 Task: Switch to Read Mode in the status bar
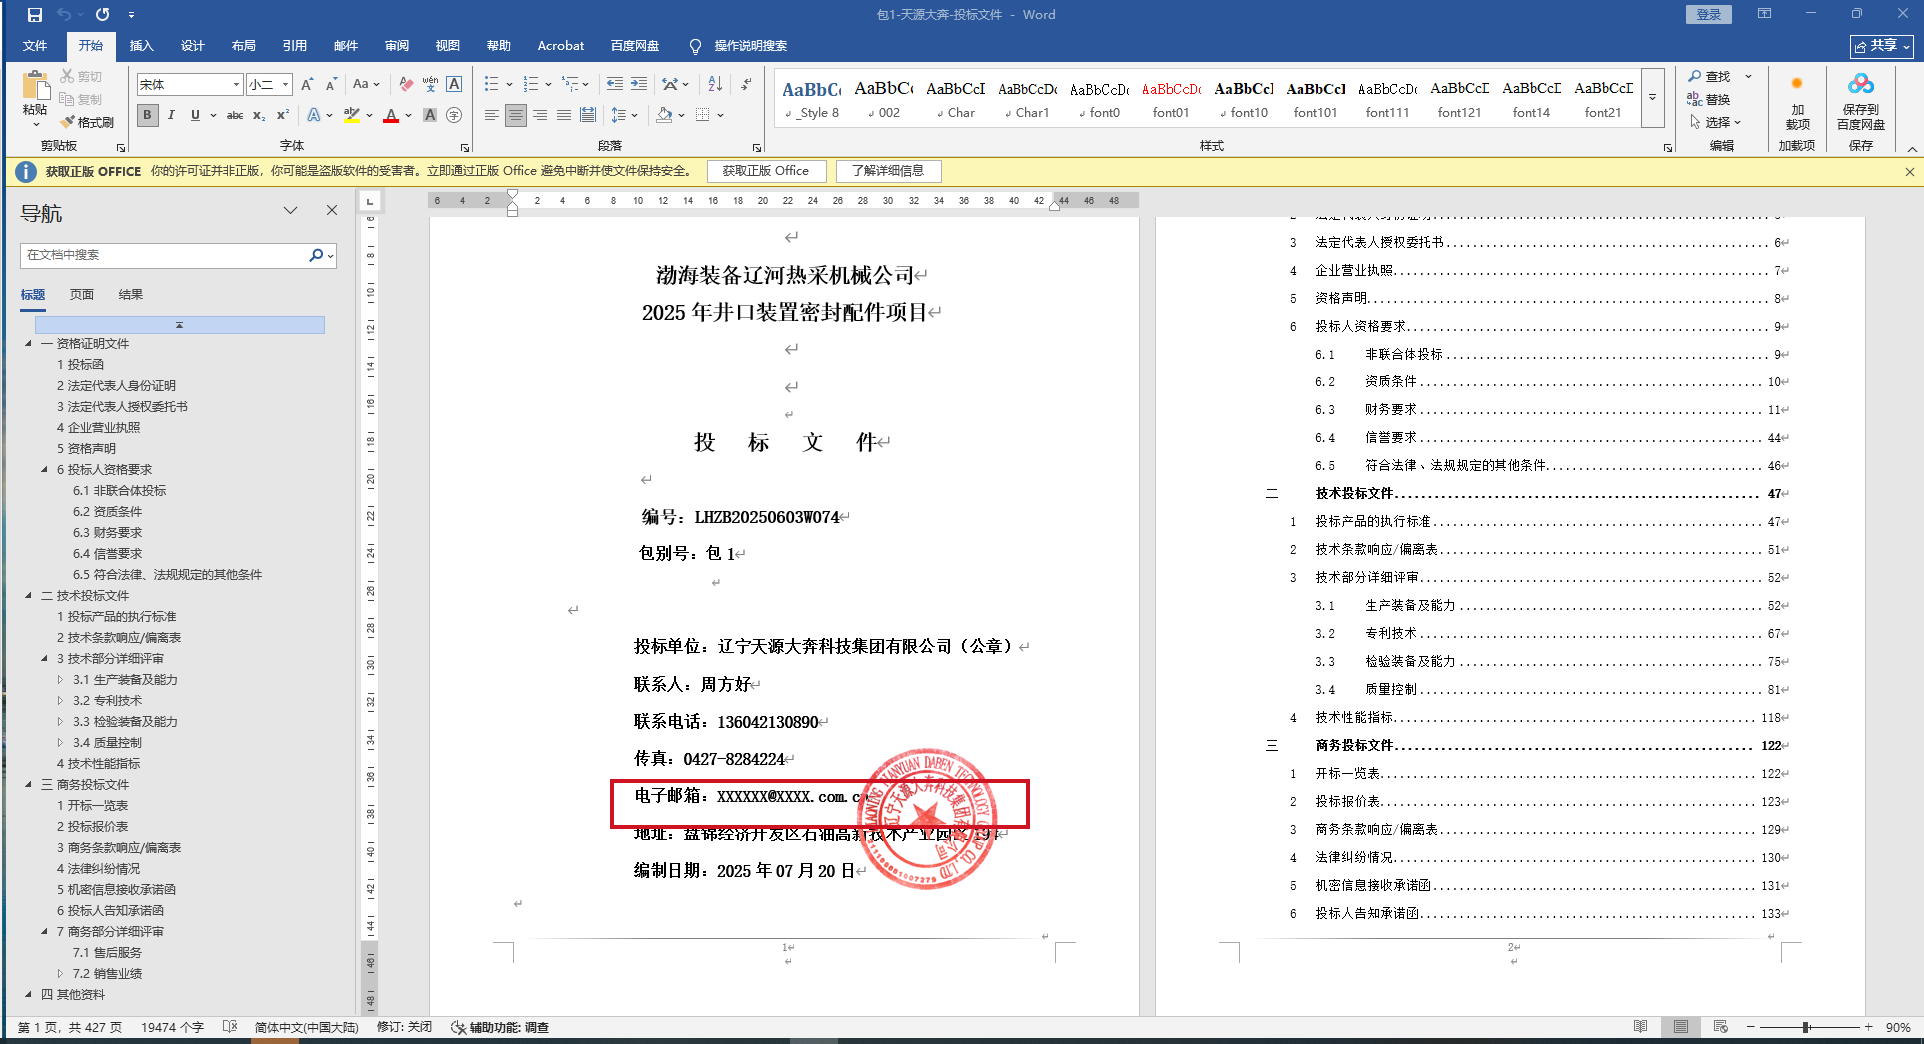coord(1640,1027)
